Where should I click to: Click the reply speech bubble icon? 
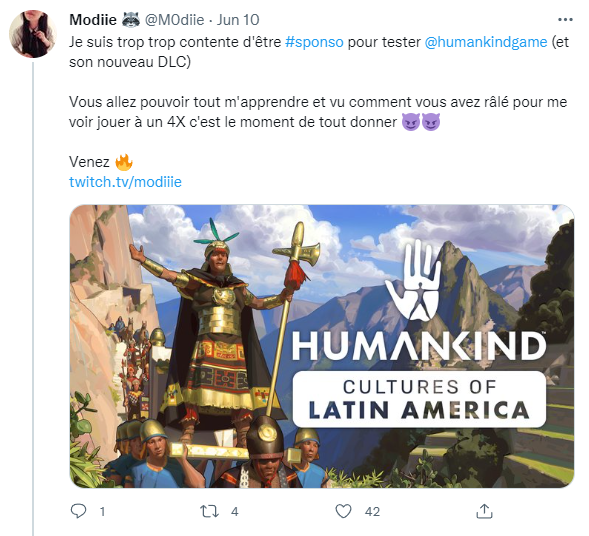pyautogui.click(x=79, y=511)
